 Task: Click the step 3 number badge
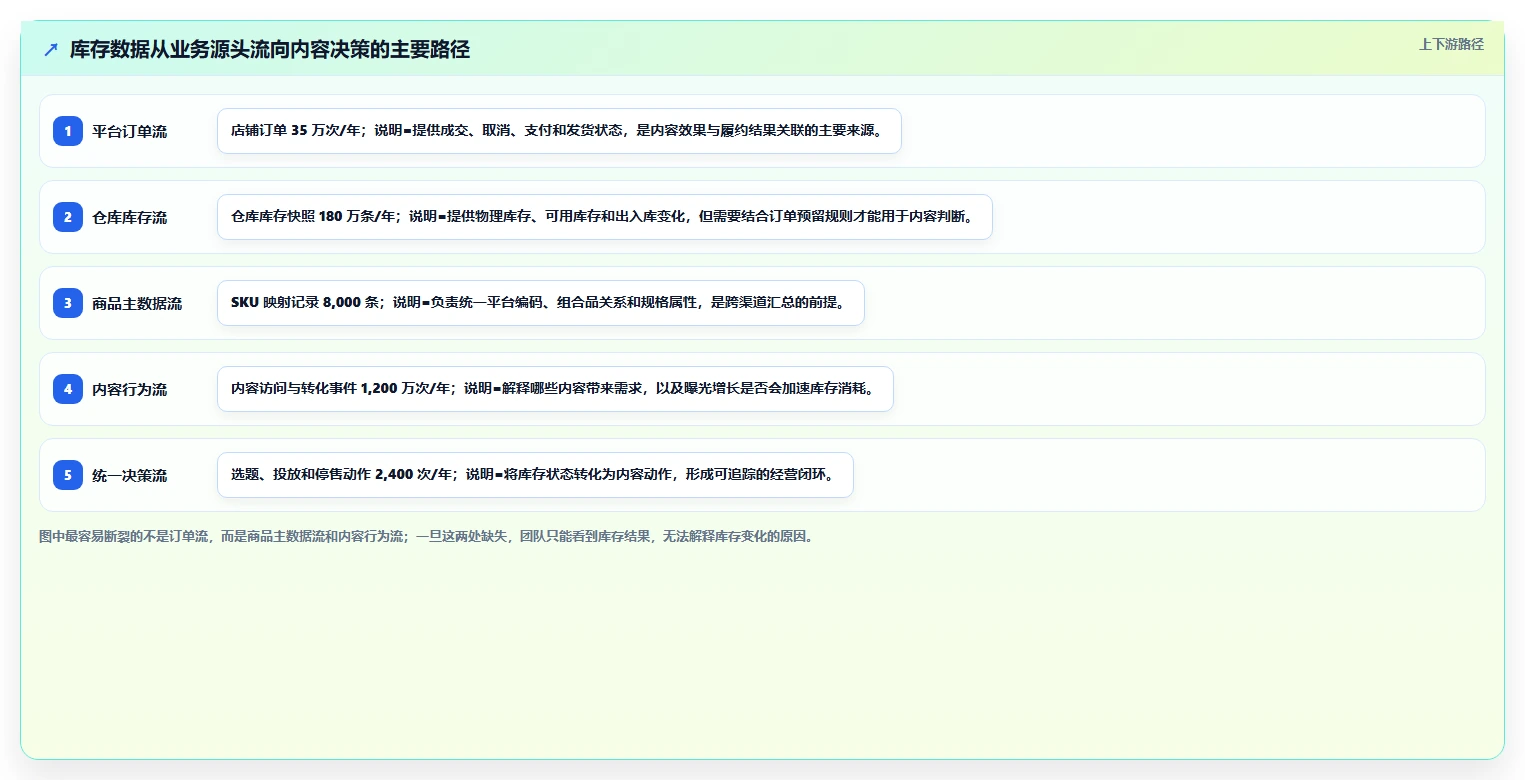[68, 303]
